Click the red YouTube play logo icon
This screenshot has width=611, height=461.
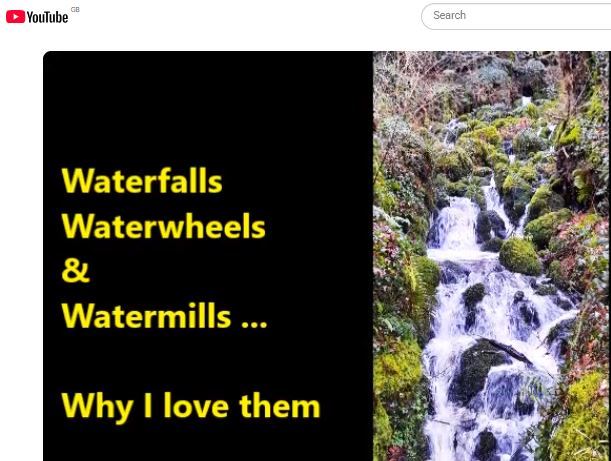tap(15, 17)
